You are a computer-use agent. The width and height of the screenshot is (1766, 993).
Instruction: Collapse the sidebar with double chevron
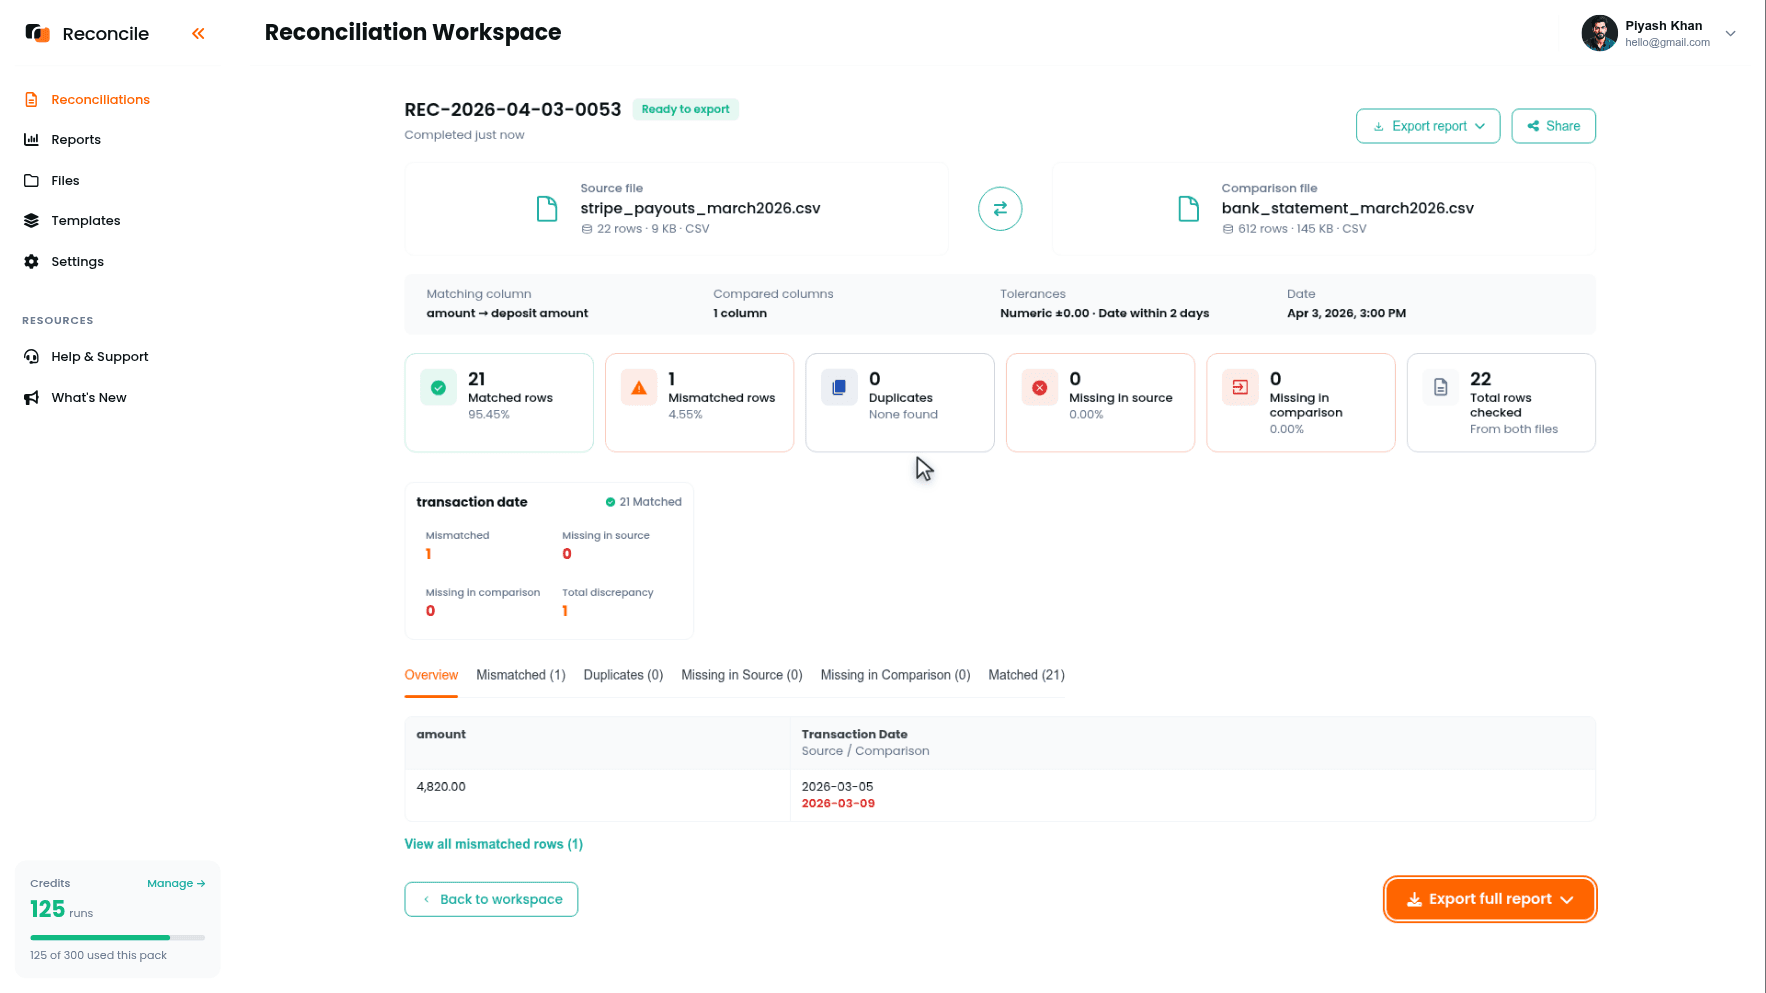coord(198,34)
